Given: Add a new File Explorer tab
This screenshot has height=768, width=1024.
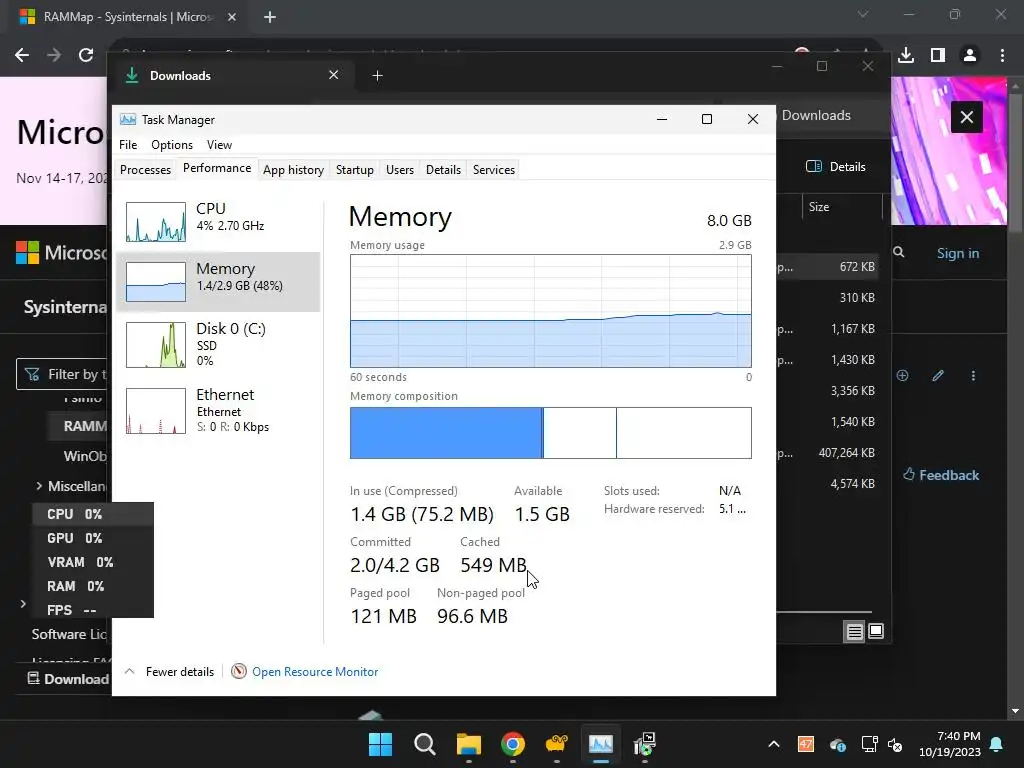Looking at the screenshot, I should tap(377, 76).
